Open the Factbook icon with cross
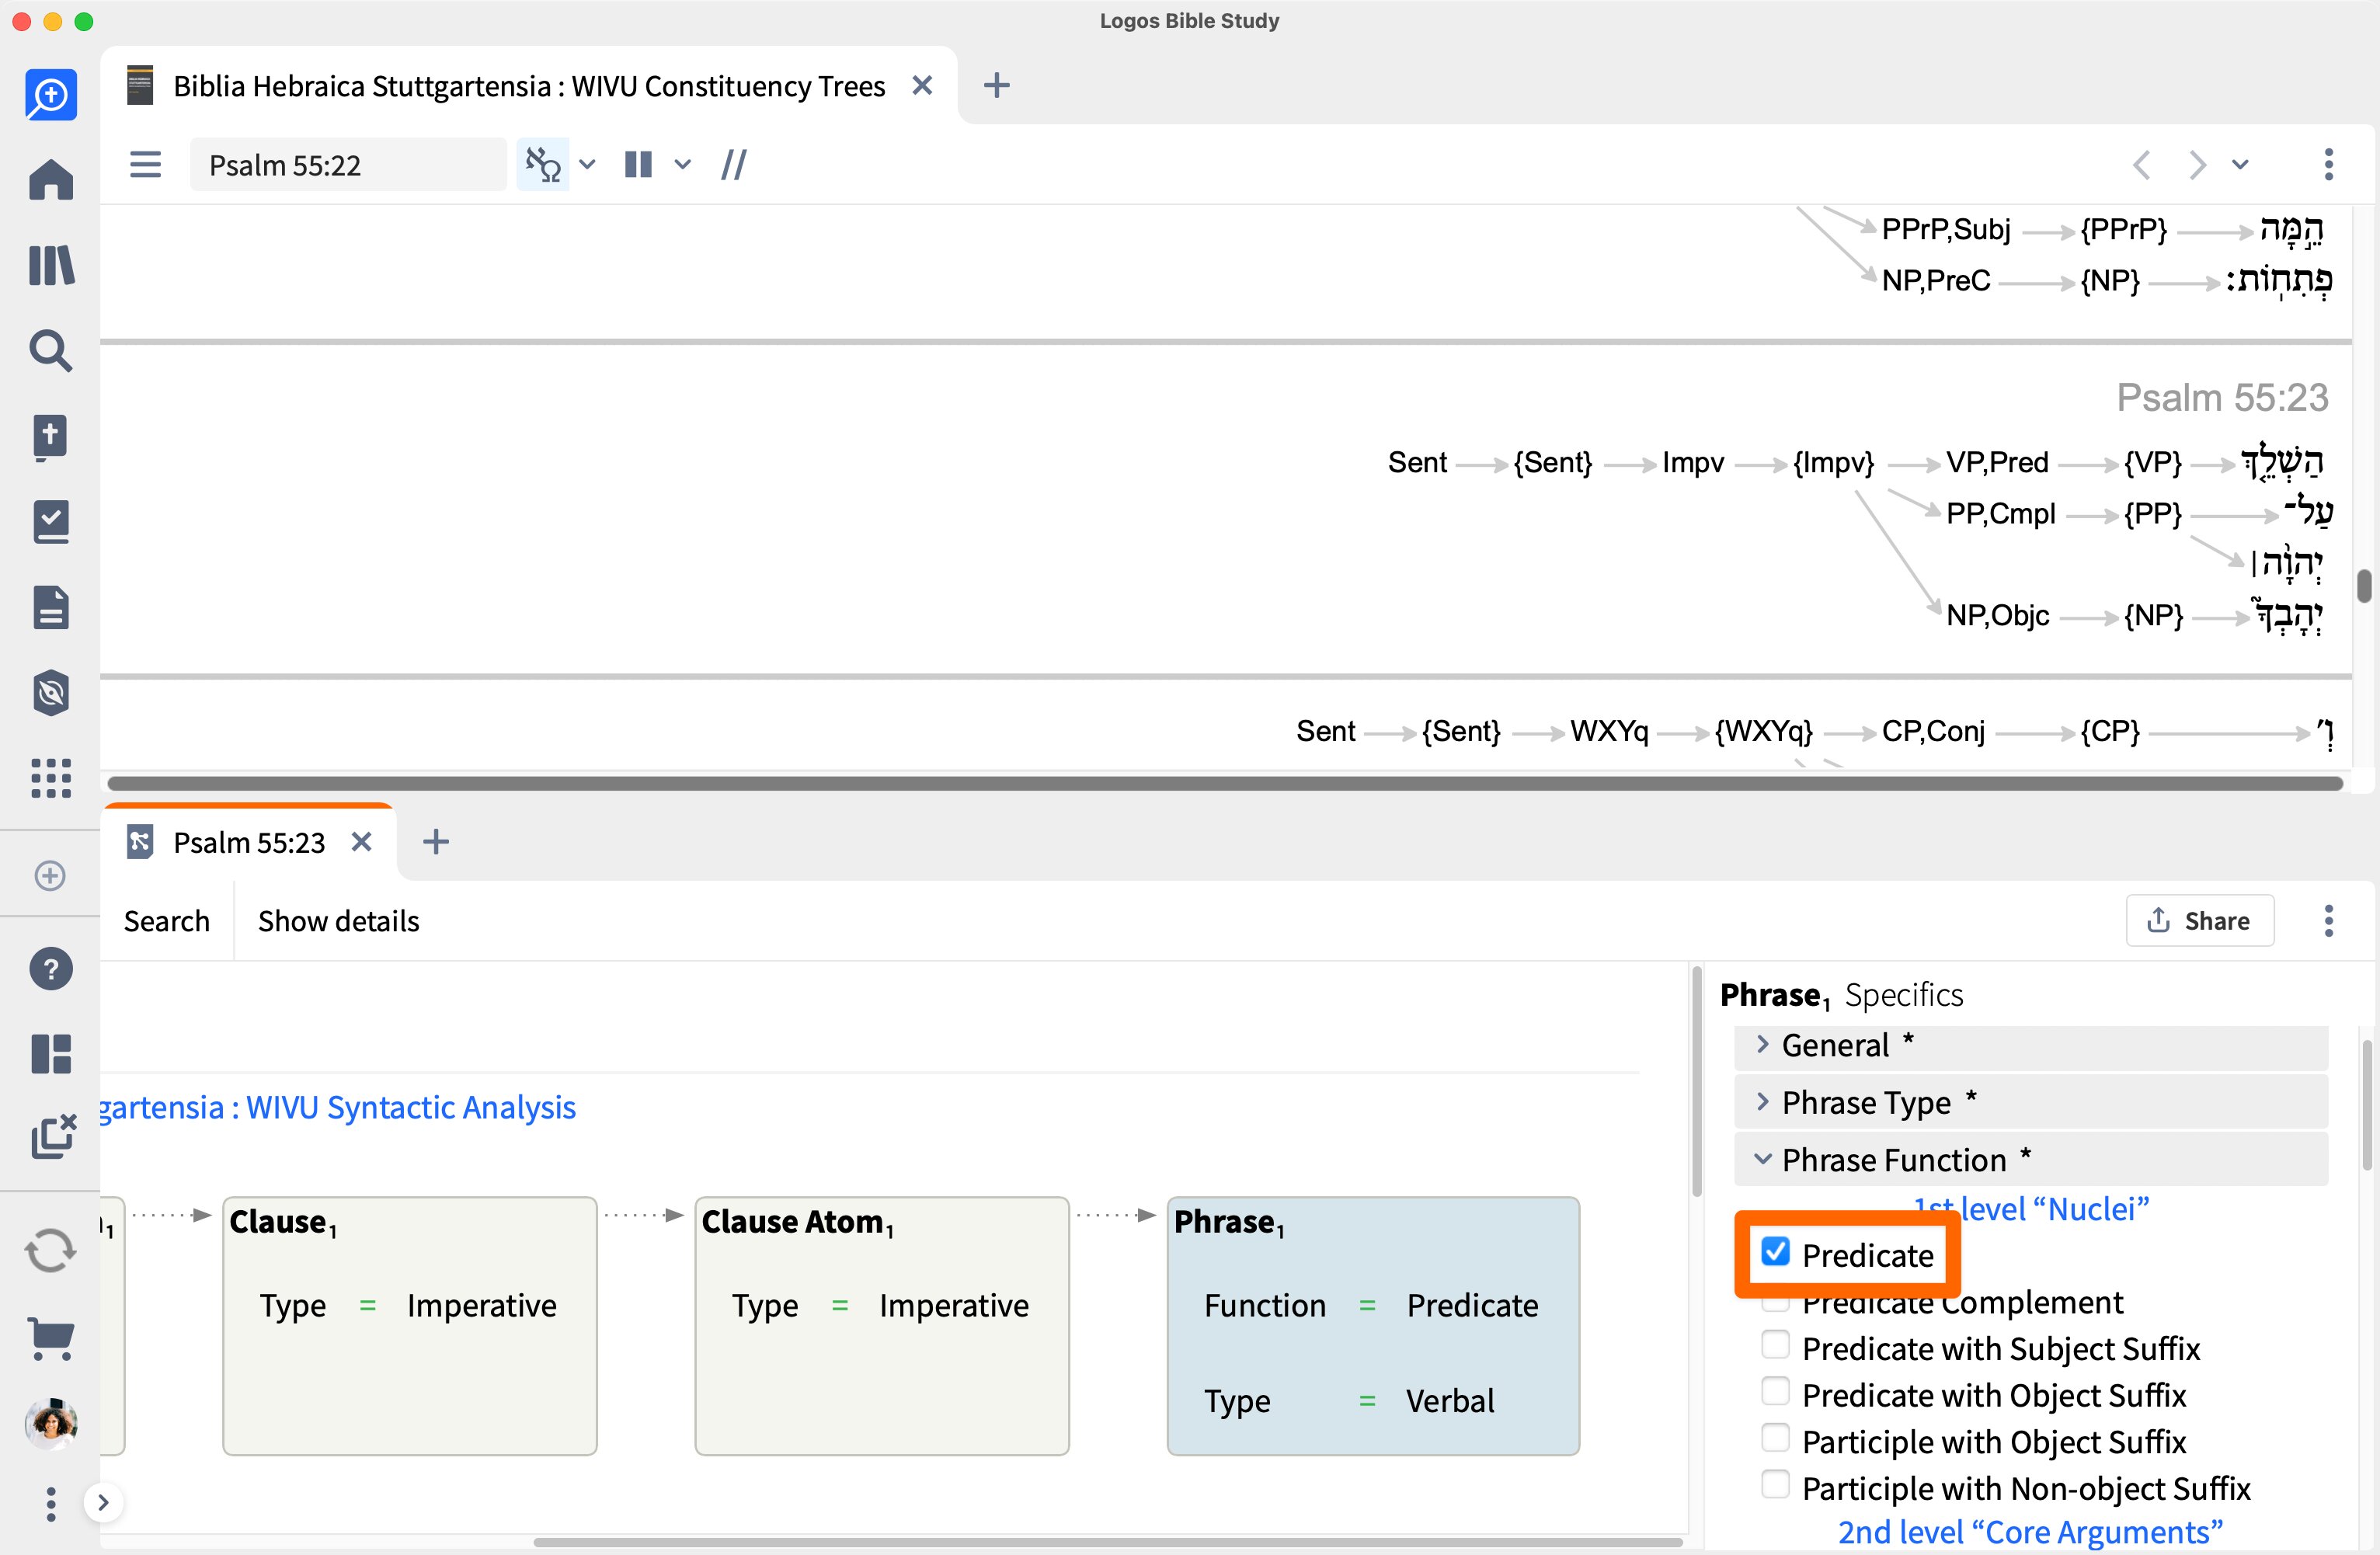 point(51,437)
